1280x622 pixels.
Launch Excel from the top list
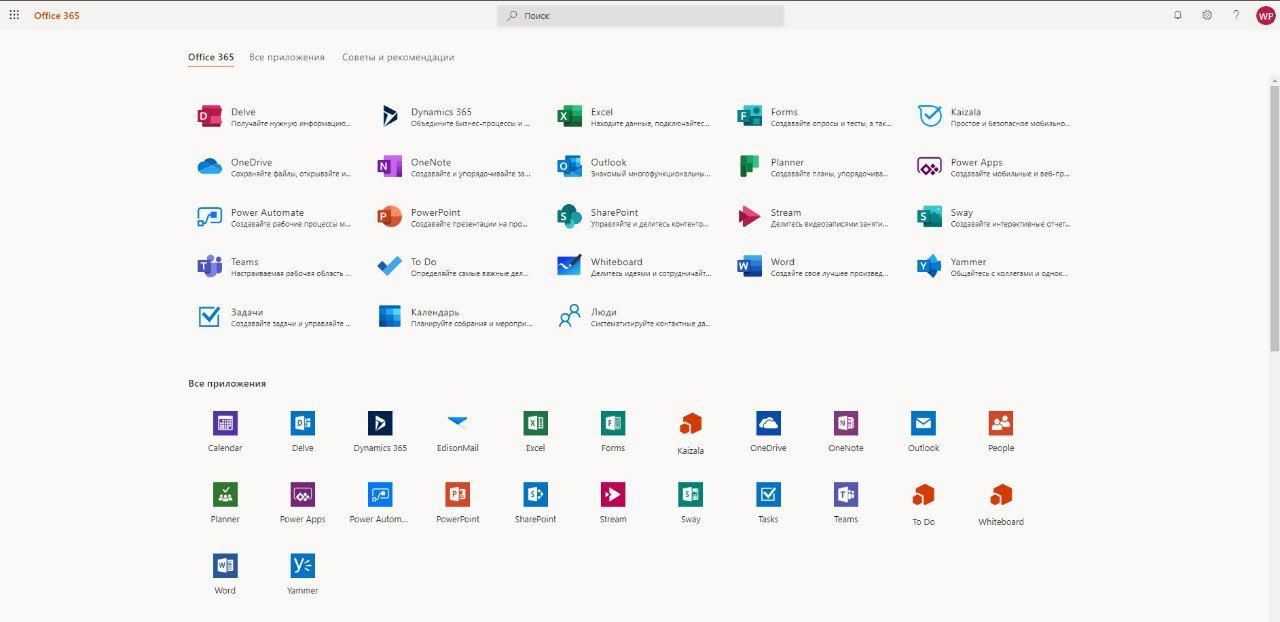coord(635,117)
